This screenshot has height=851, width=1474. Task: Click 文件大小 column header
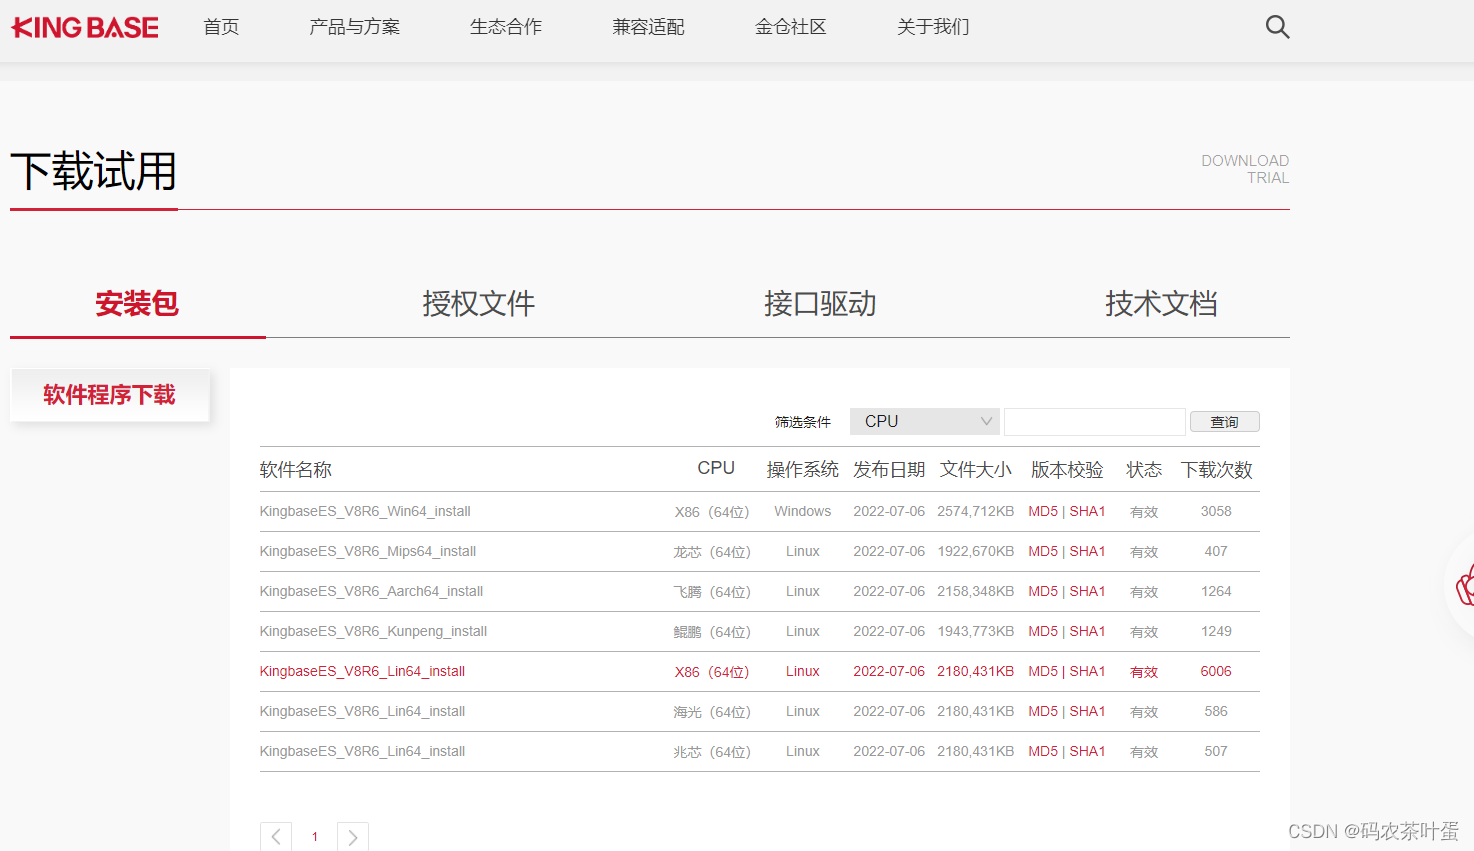[x=976, y=469]
